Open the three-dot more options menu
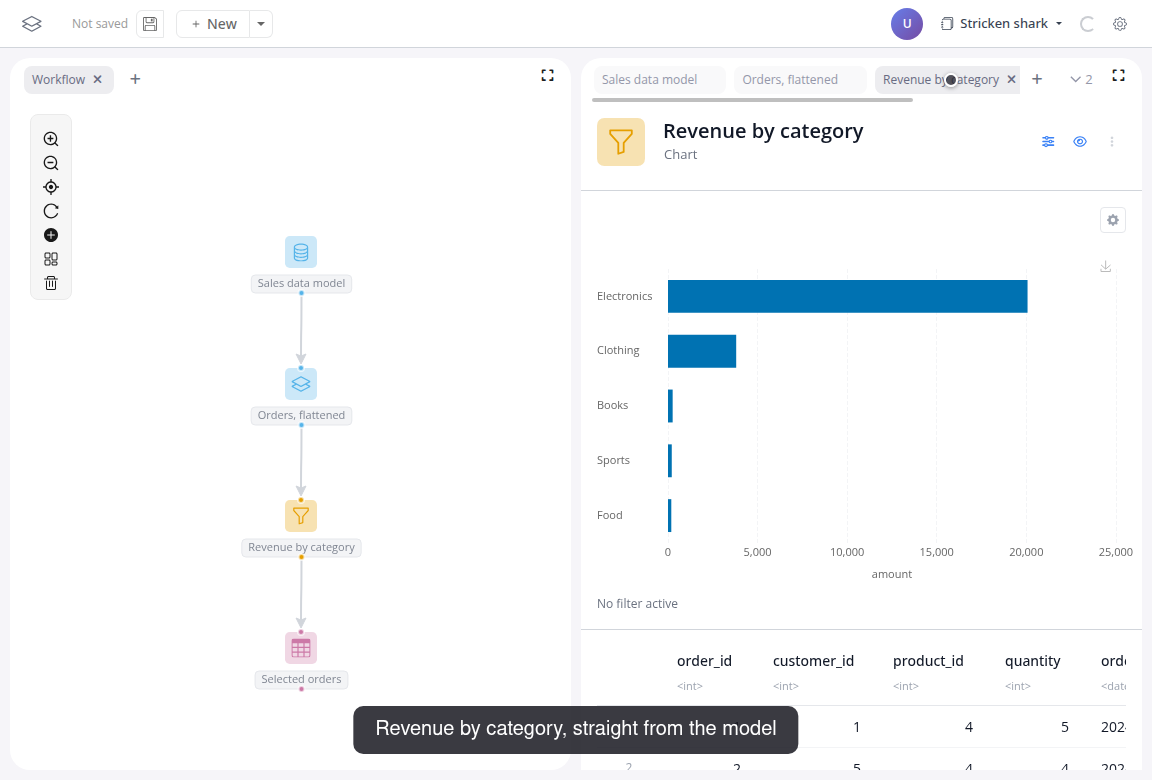1152x780 pixels. (1112, 142)
